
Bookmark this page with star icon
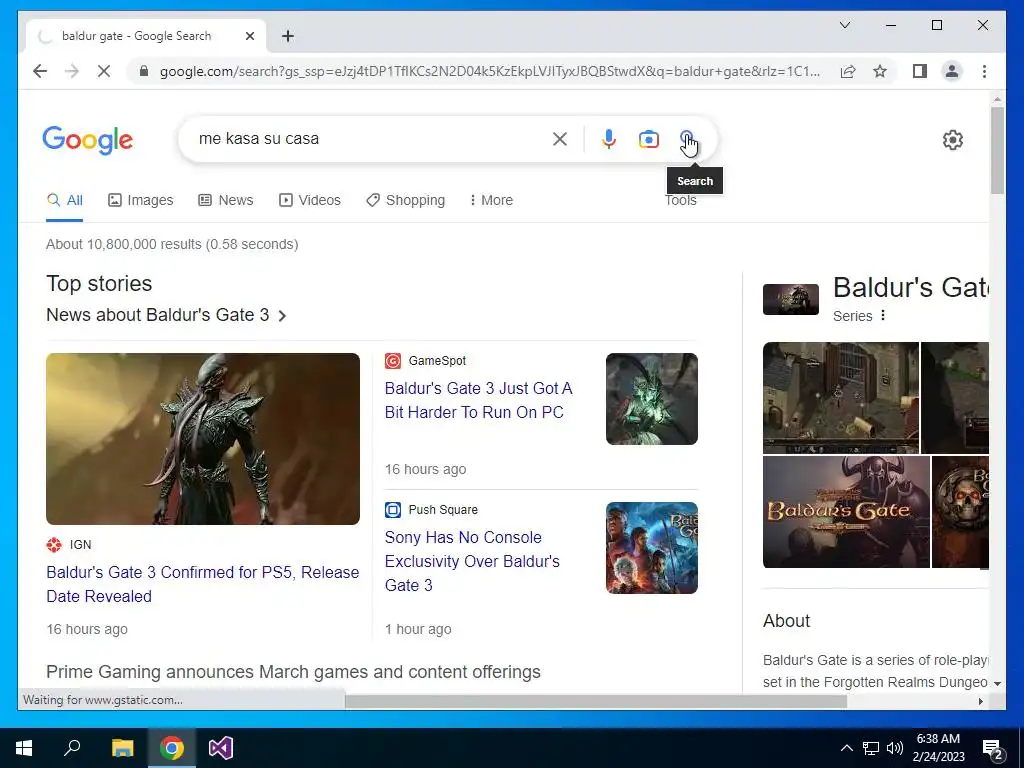880,71
